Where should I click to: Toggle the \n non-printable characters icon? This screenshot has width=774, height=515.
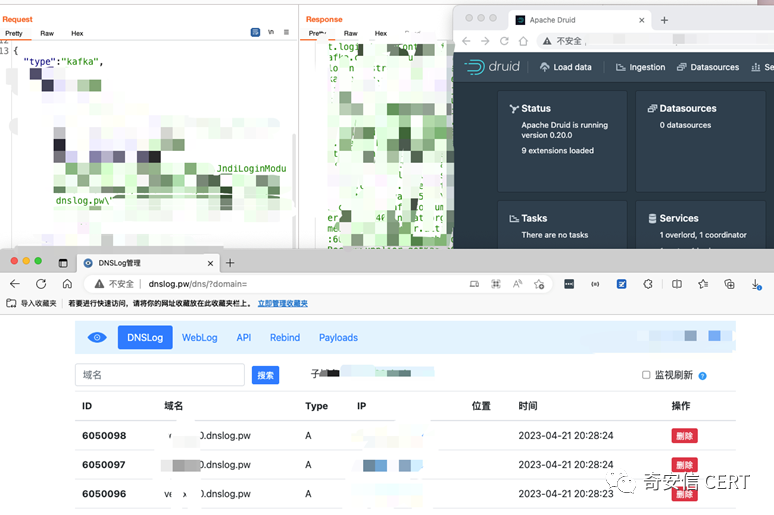point(271,32)
